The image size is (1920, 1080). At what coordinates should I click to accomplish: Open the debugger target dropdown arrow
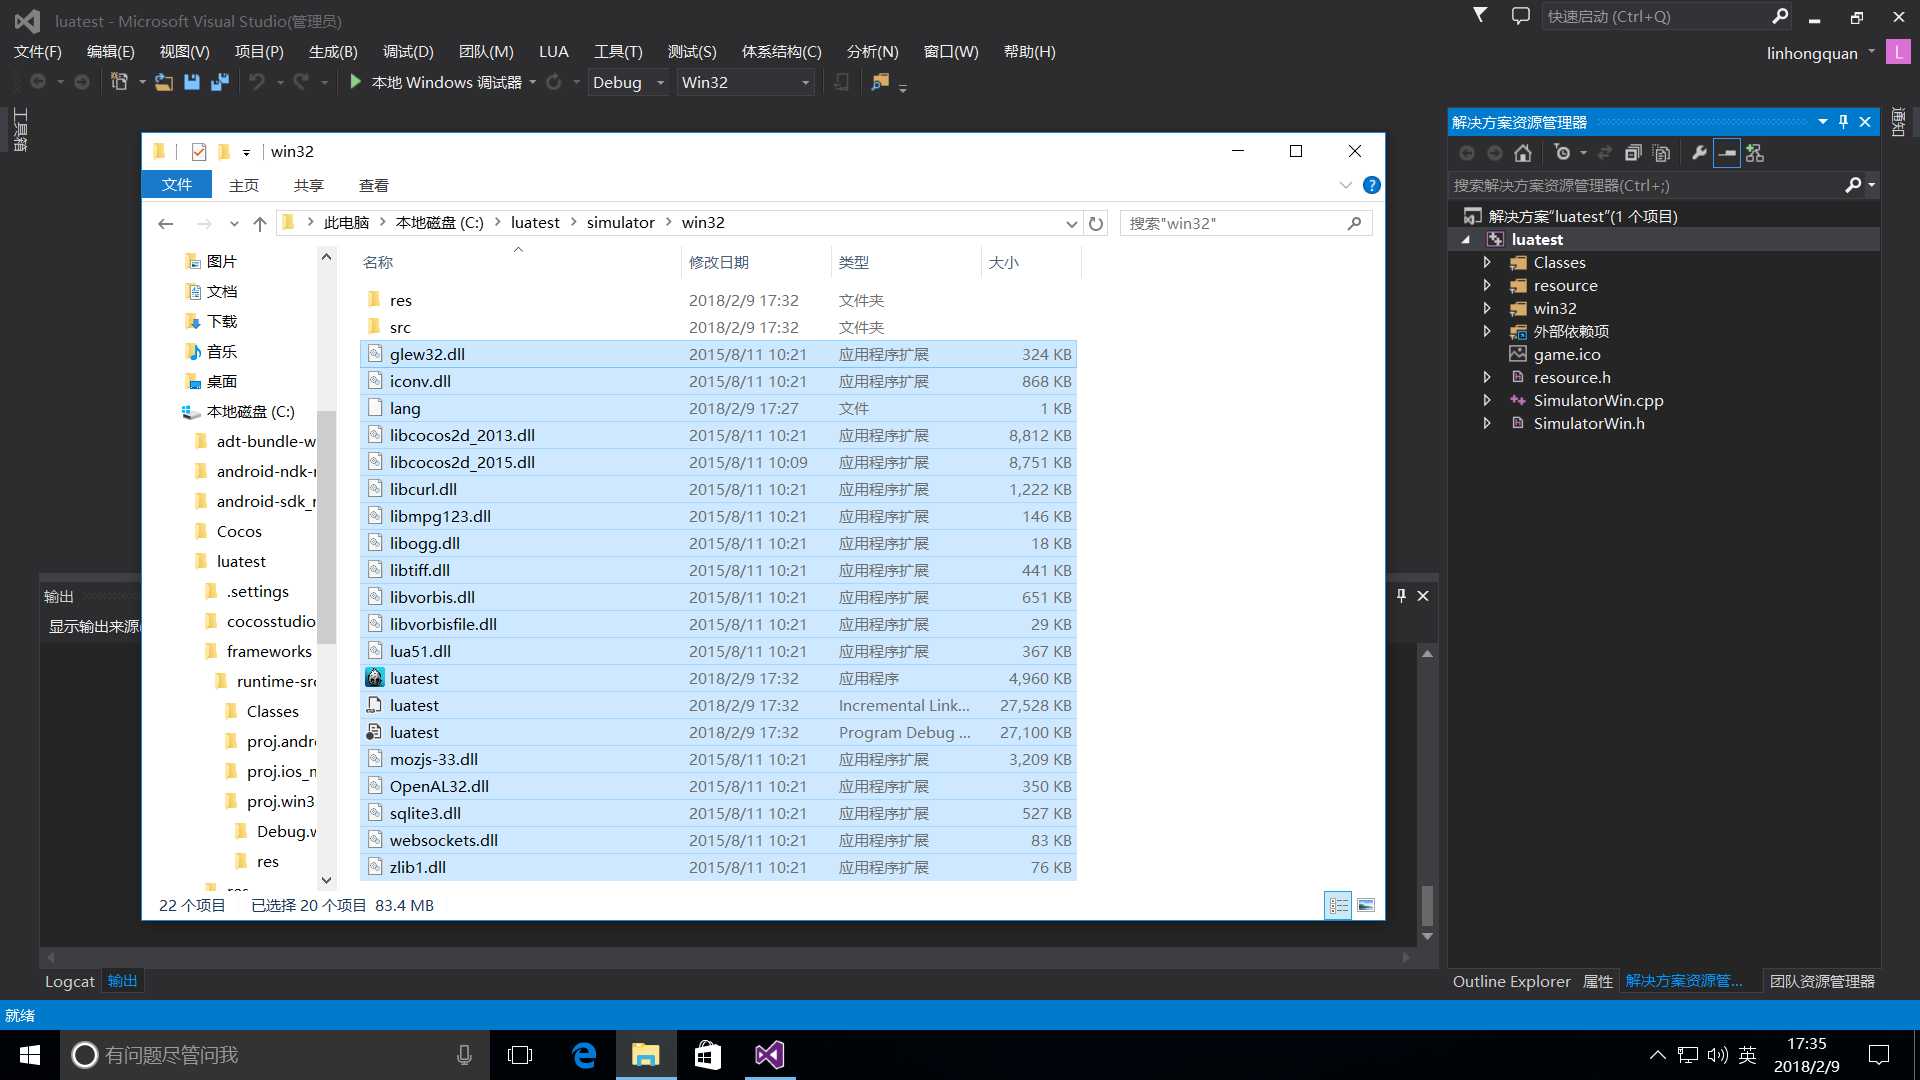coord(533,82)
